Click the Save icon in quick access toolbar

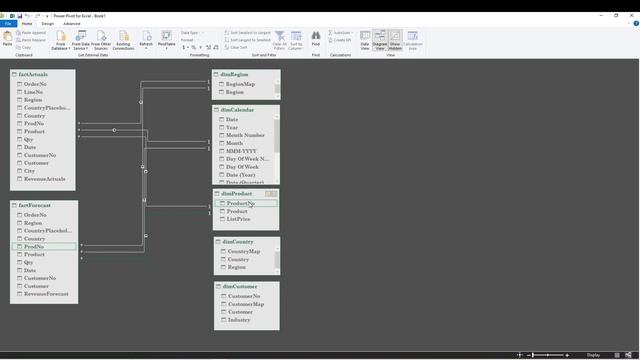point(20,16)
